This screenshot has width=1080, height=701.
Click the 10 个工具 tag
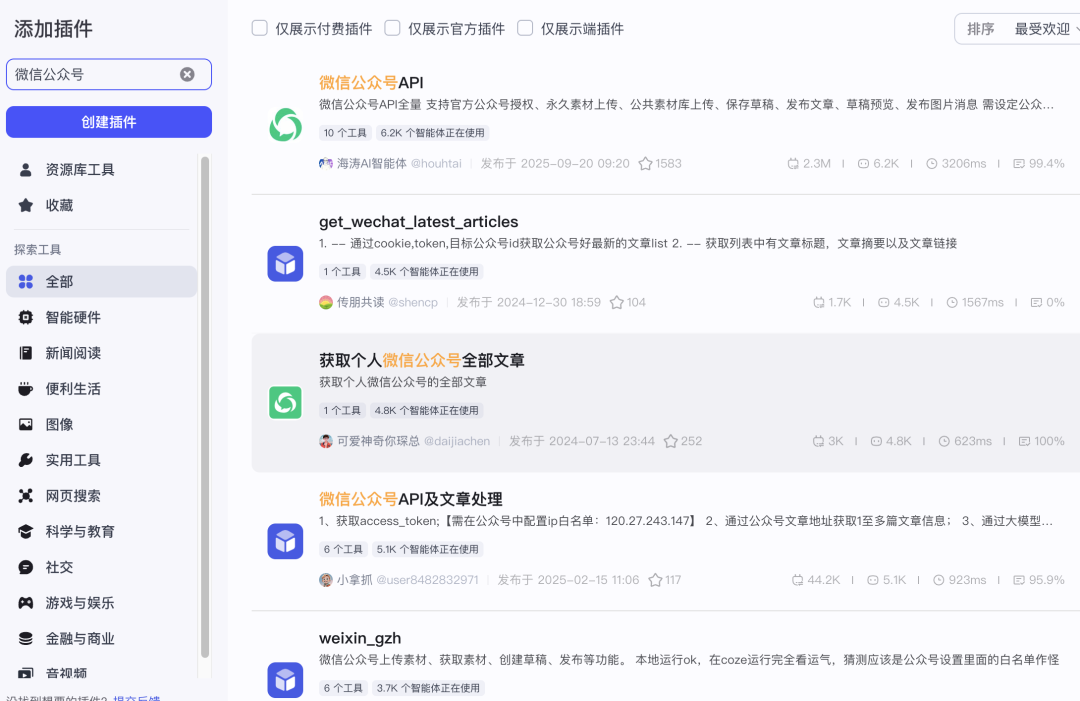point(345,133)
